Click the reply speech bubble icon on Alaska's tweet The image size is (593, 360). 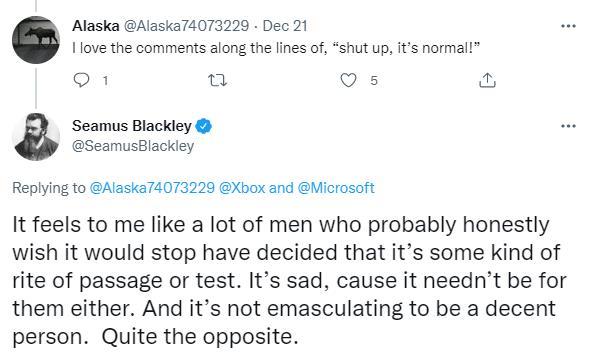click(x=81, y=80)
